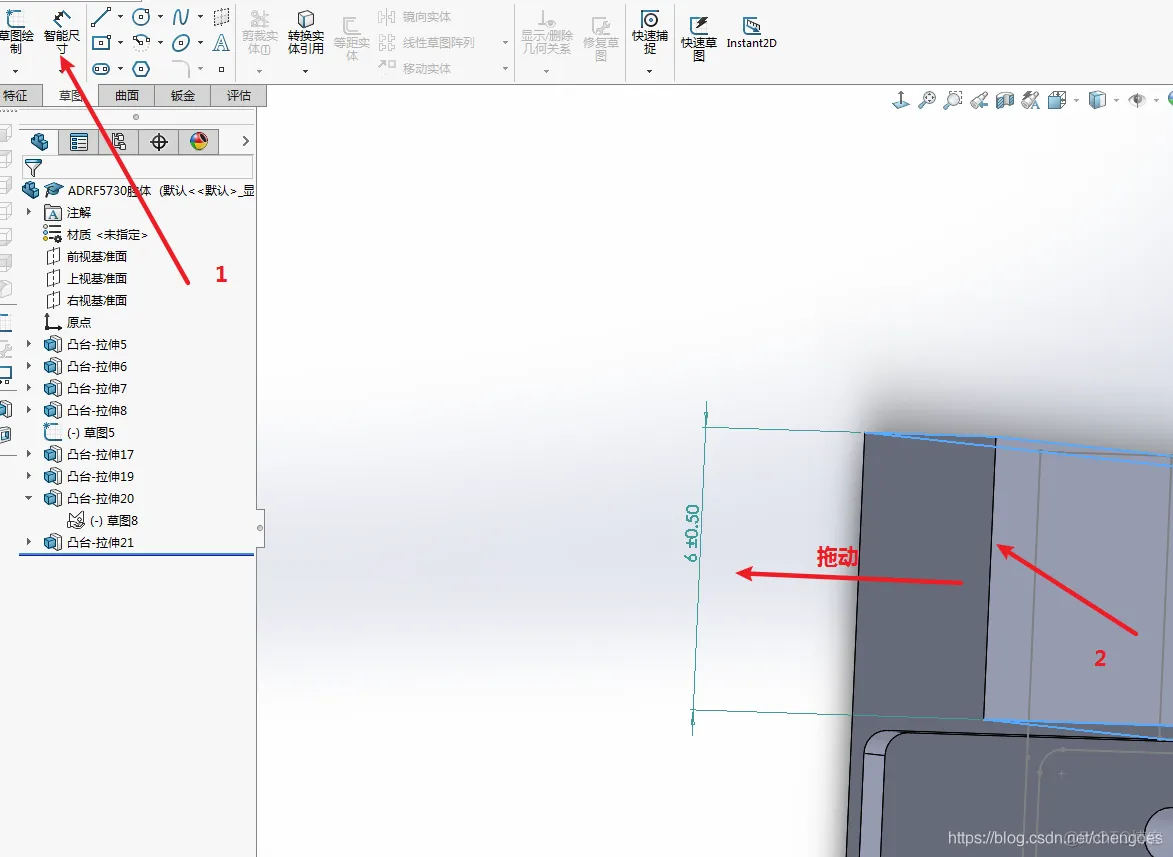This screenshot has width=1173, height=857.
Task: Click Zoom to Area magnifier icon
Action: tap(952, 100)
